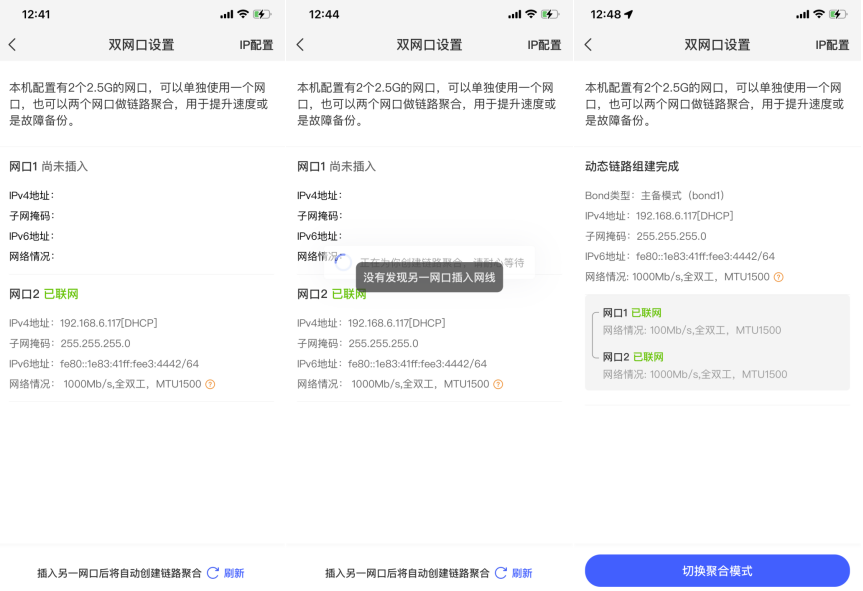The image size is (863, 591).
Task: Select the 网口1 已联网 entry in the bond panel
Action: tap(632, 313)
